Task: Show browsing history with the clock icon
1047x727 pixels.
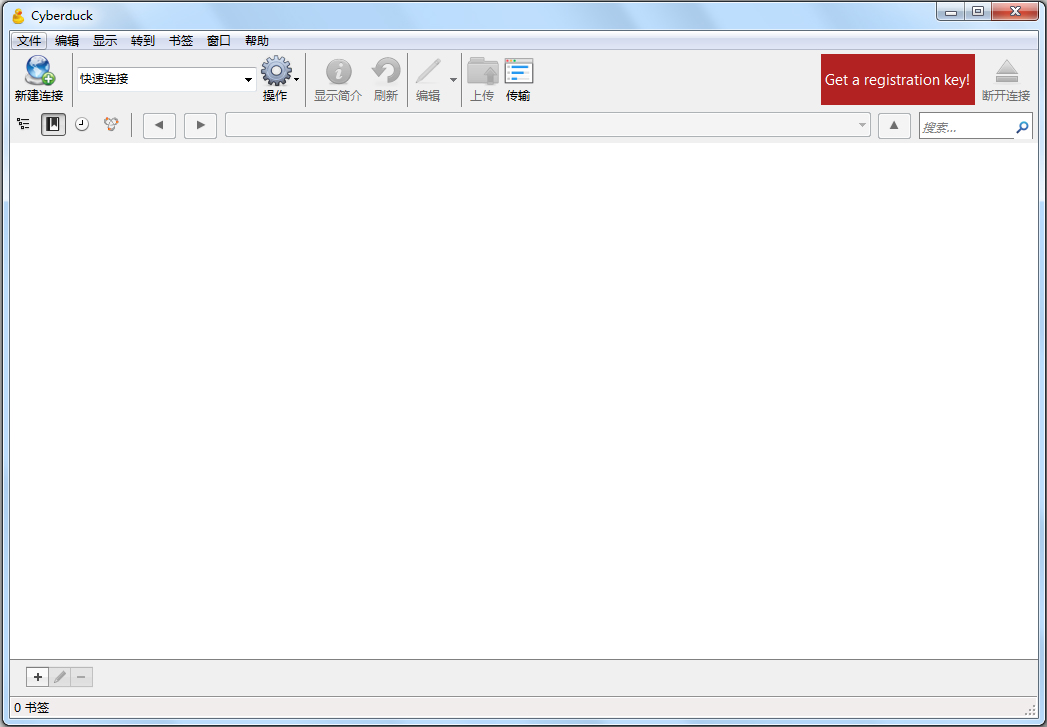Action: coord(81,124)
